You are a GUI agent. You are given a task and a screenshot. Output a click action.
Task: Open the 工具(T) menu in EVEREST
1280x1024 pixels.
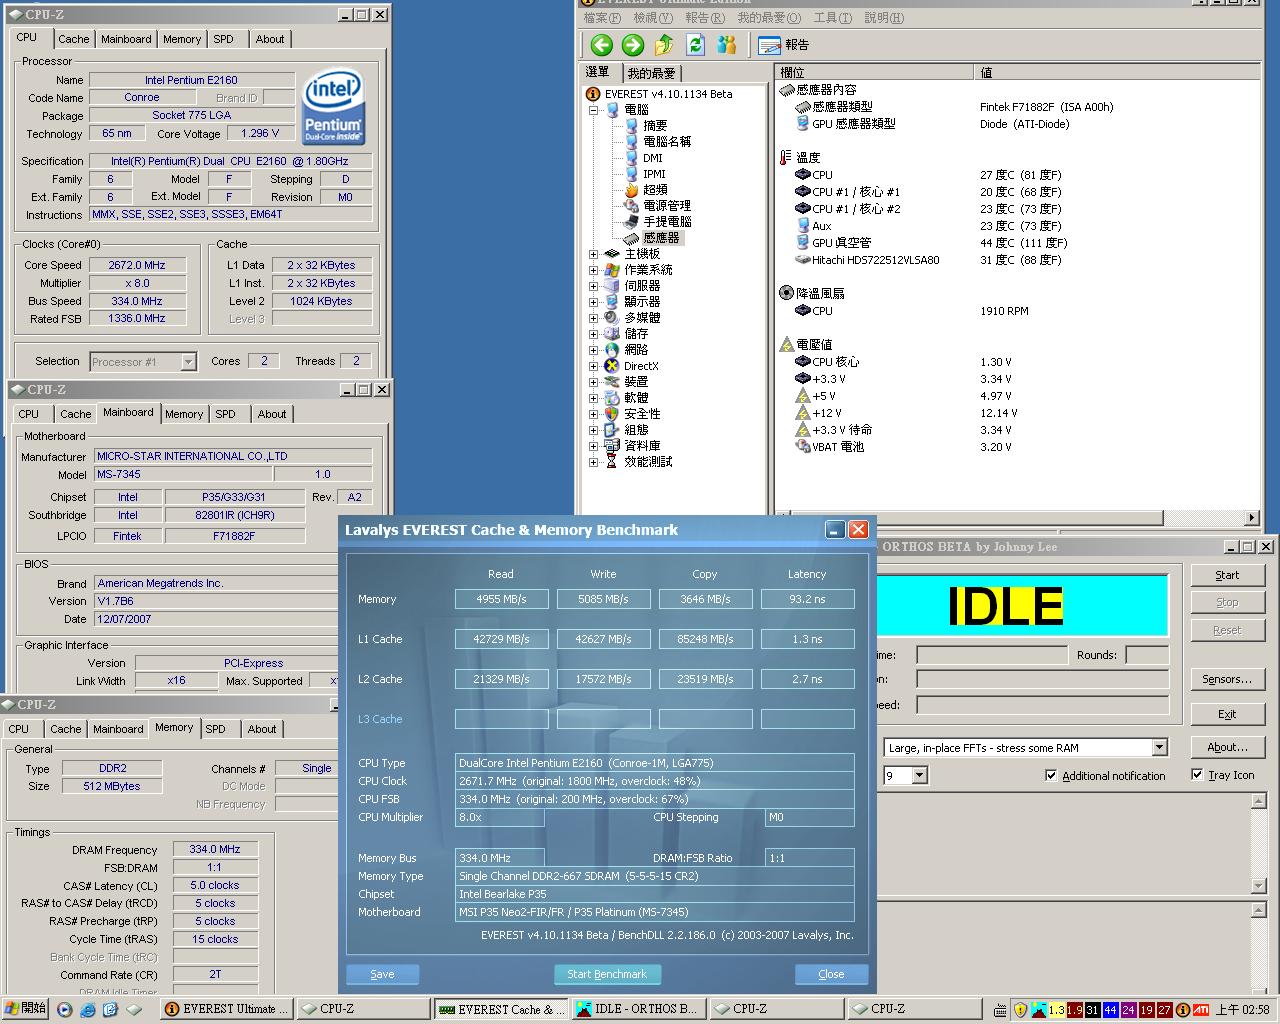pos(832,18)
